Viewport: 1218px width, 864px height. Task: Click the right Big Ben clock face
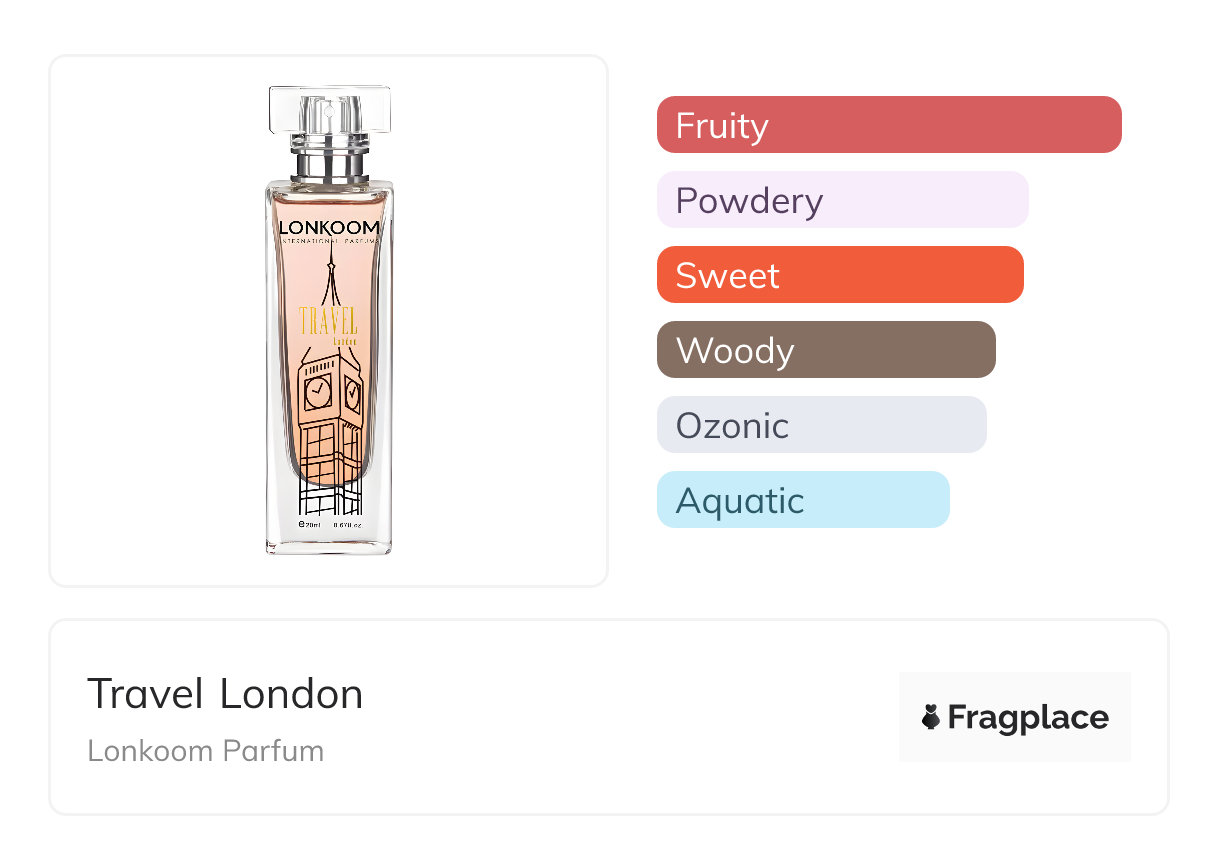353,394
